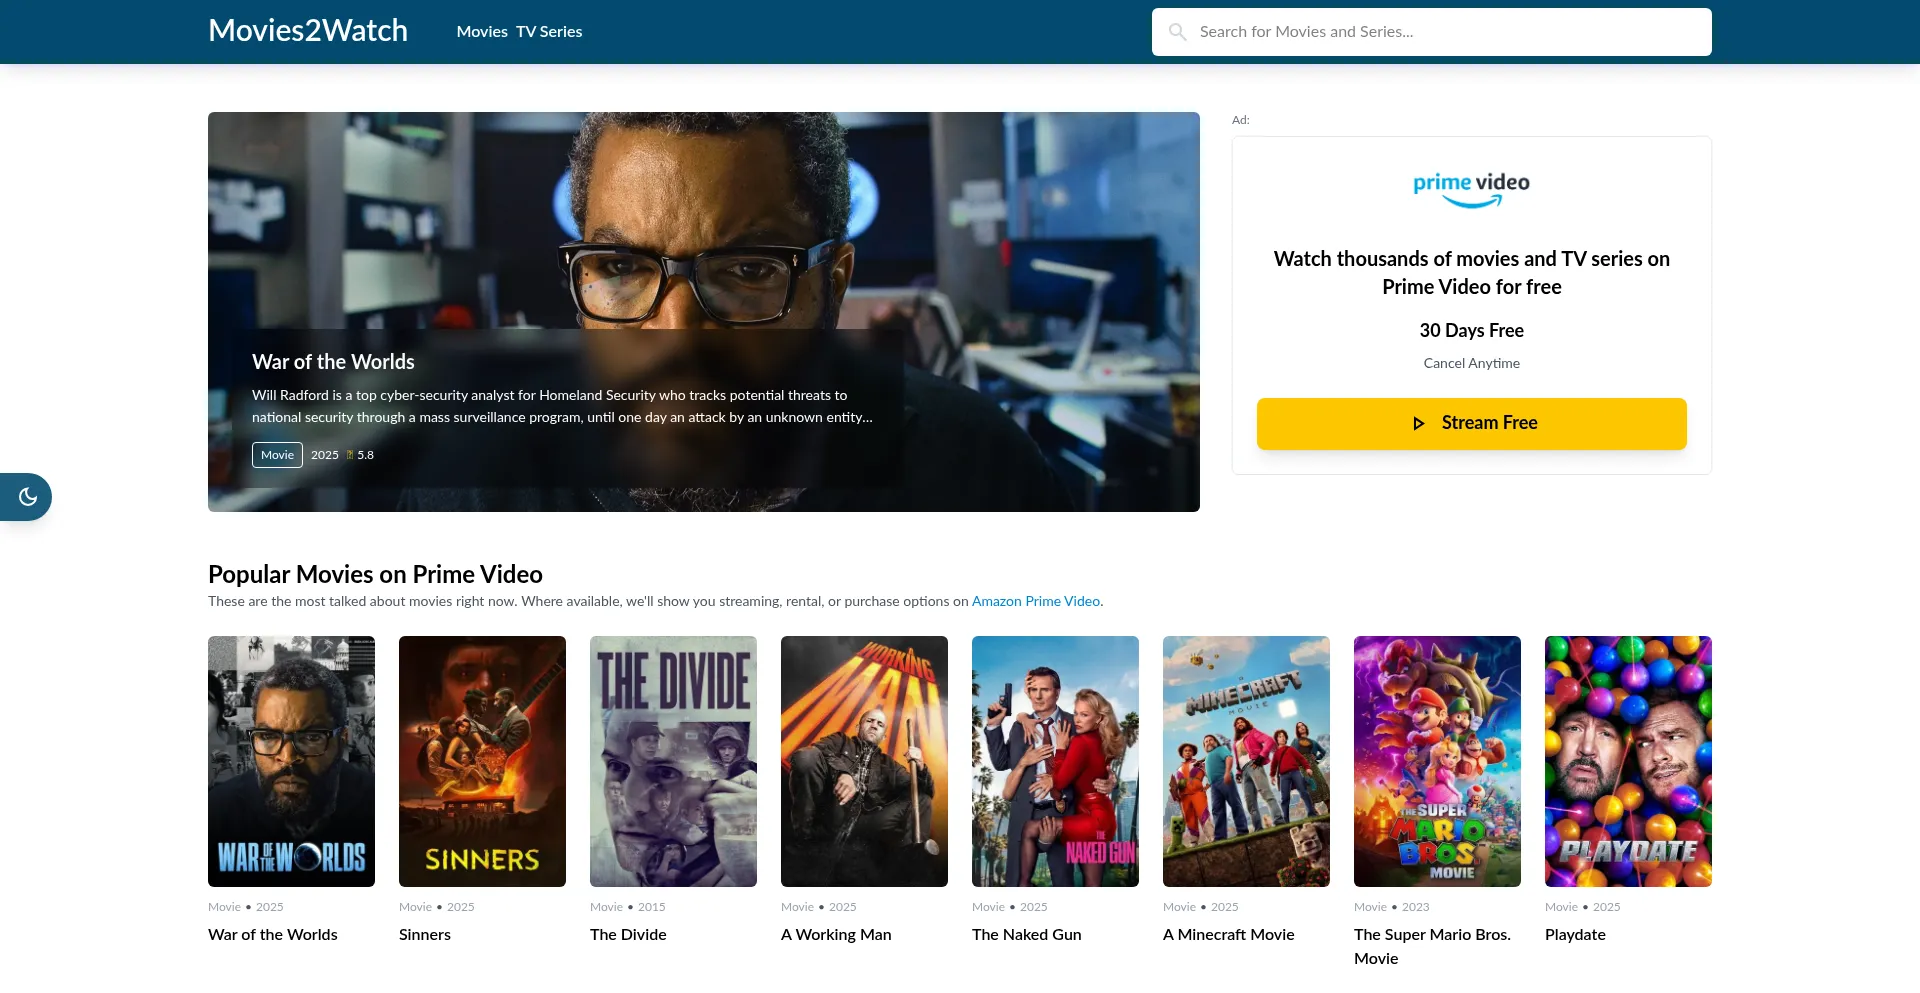Open the Movies menu item
The height and width of the screenshot is (993, 1920).
pyautogui.click(x=482, y=32)
